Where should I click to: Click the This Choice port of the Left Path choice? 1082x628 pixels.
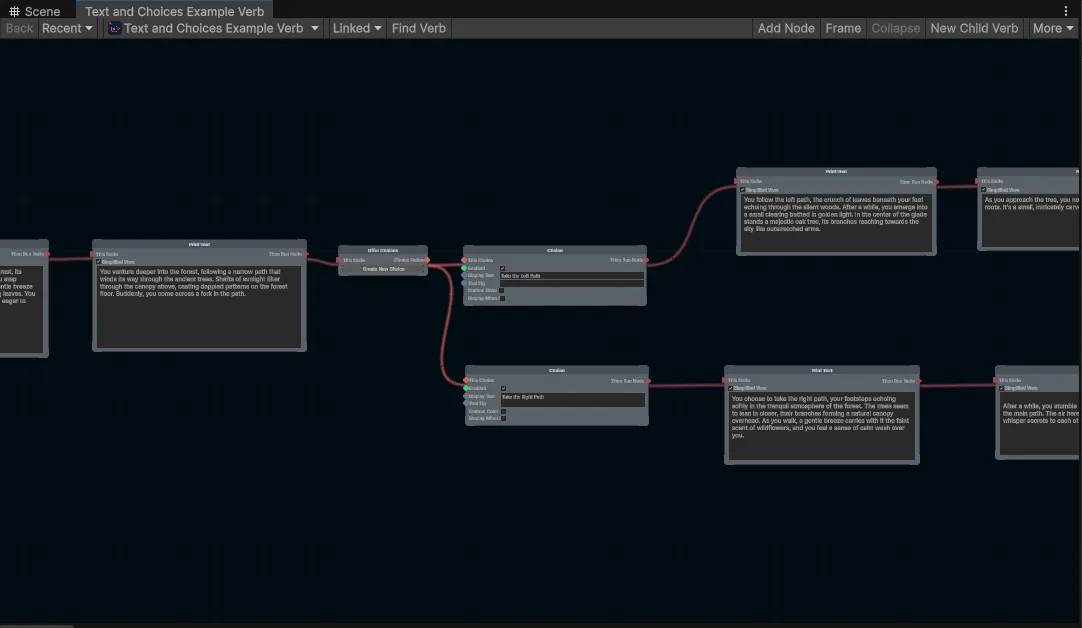click(464, 260)
